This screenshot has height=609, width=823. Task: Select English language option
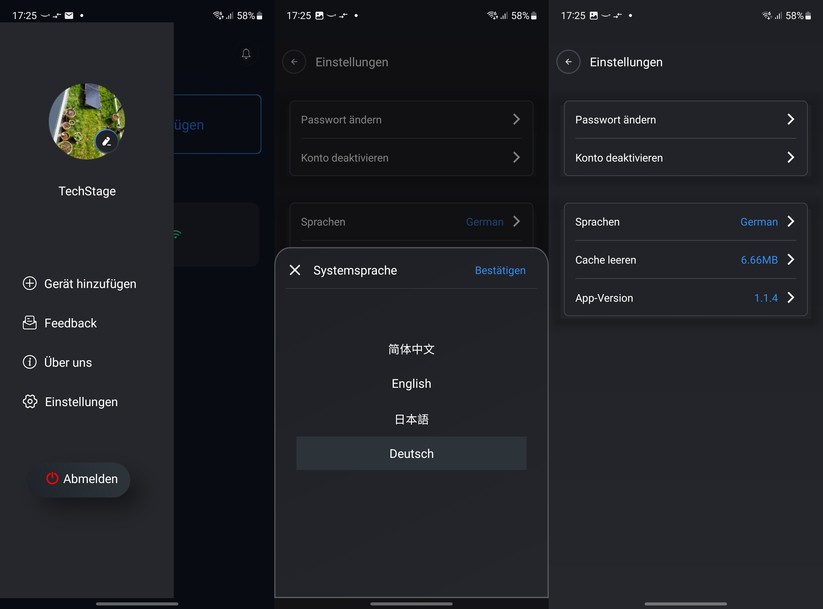coord(411,384)
